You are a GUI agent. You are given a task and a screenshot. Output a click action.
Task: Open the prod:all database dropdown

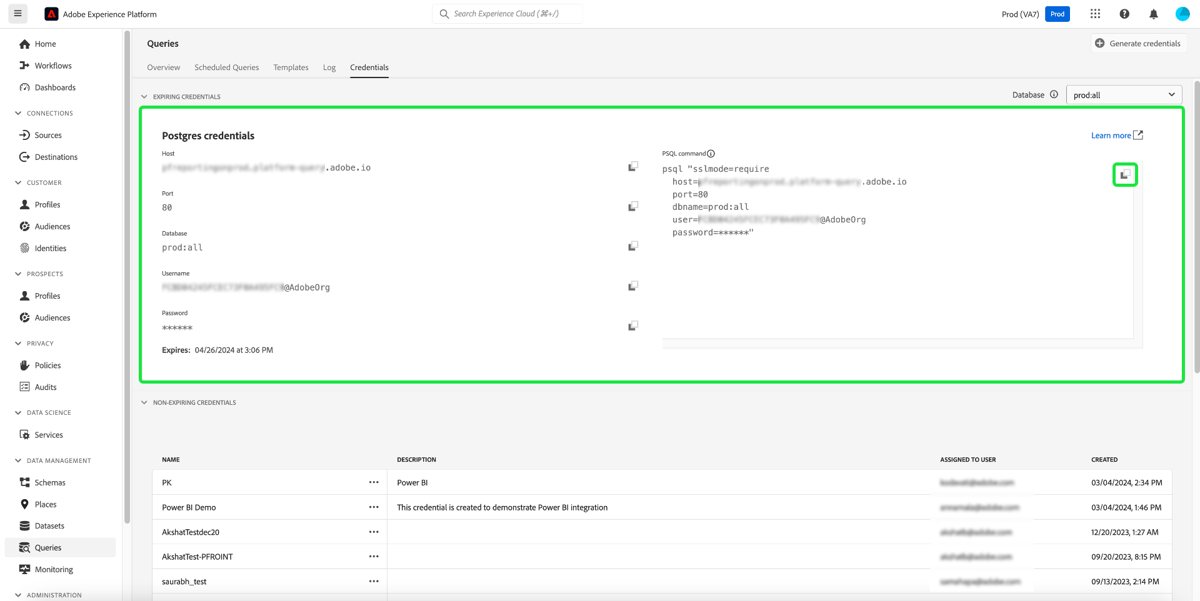tap(1122, 94)
